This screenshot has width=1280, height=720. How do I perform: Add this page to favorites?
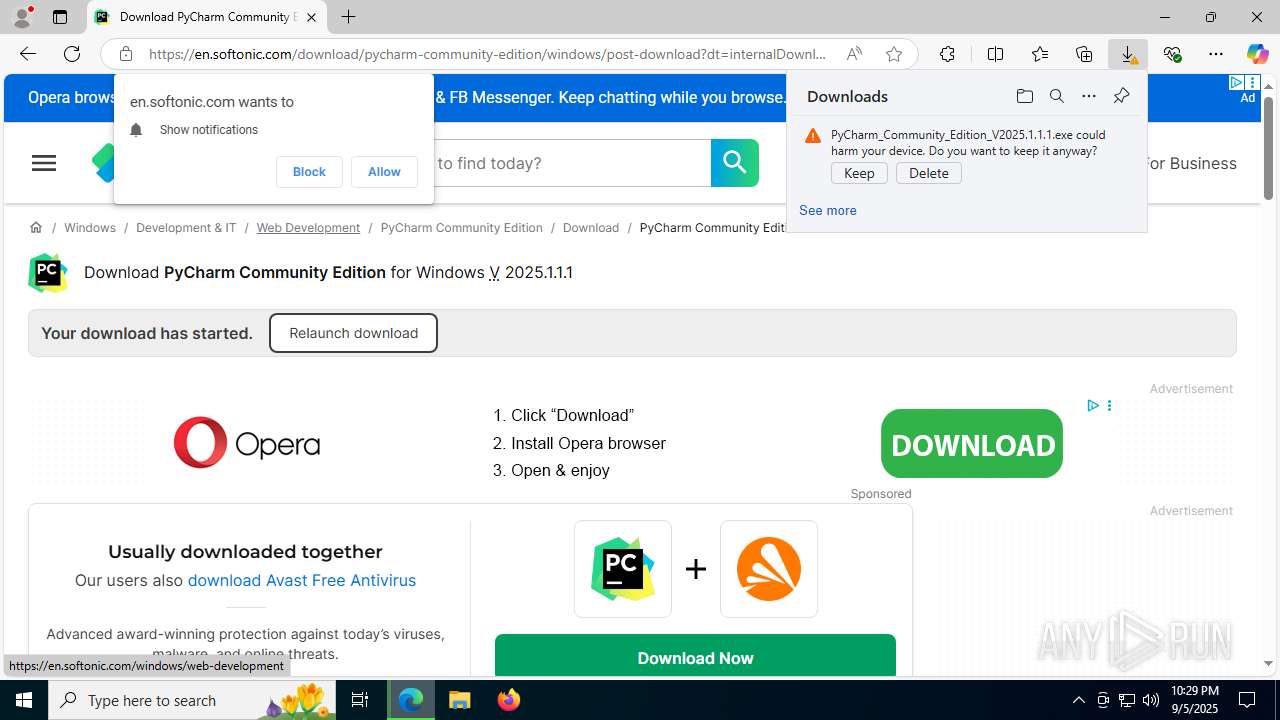click(894, 54)
